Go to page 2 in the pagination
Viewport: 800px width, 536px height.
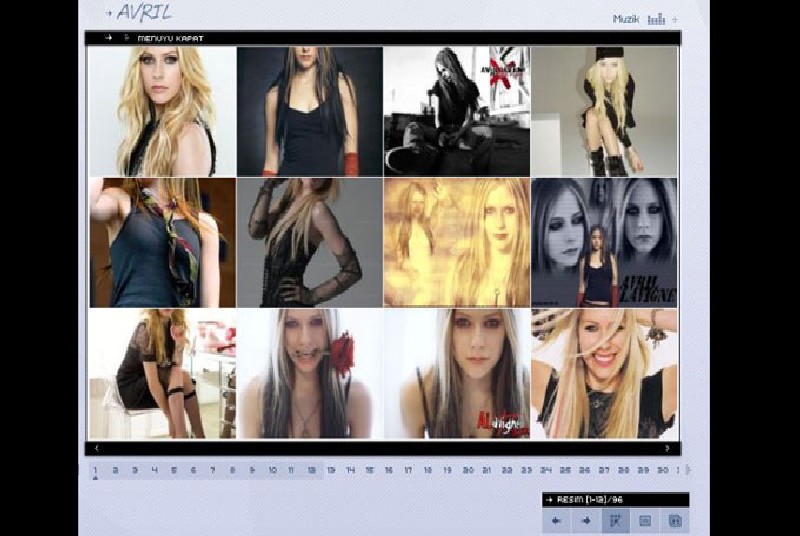[115, 470]
